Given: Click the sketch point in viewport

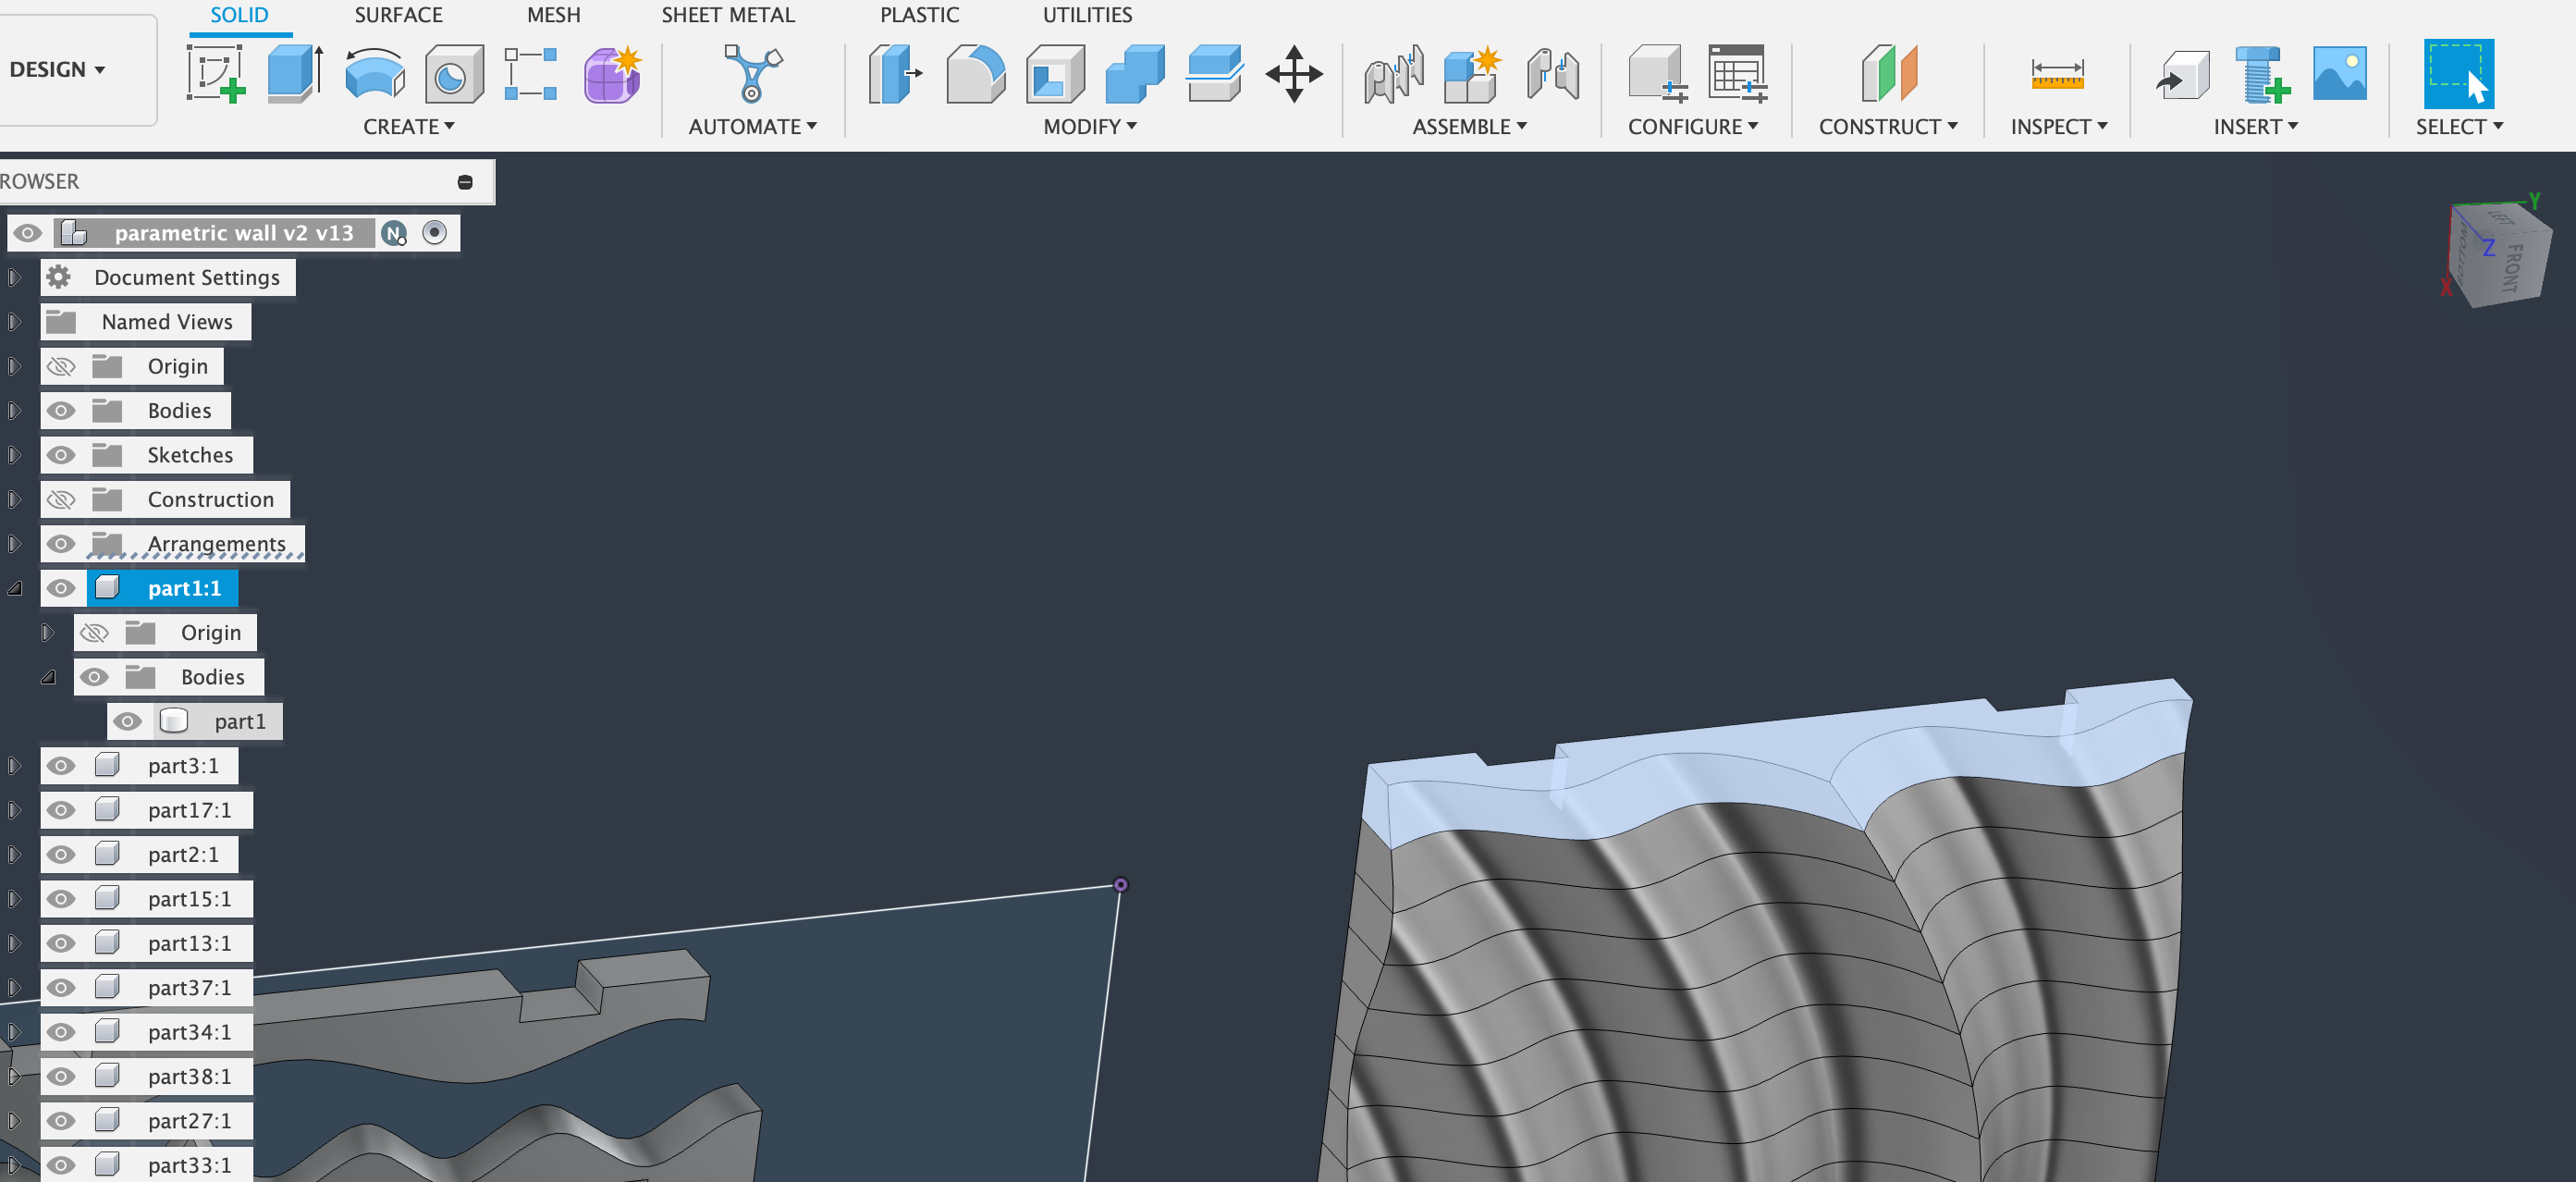Looking at the screenshot, I should pyautogui.click(x=1120, y=884).
